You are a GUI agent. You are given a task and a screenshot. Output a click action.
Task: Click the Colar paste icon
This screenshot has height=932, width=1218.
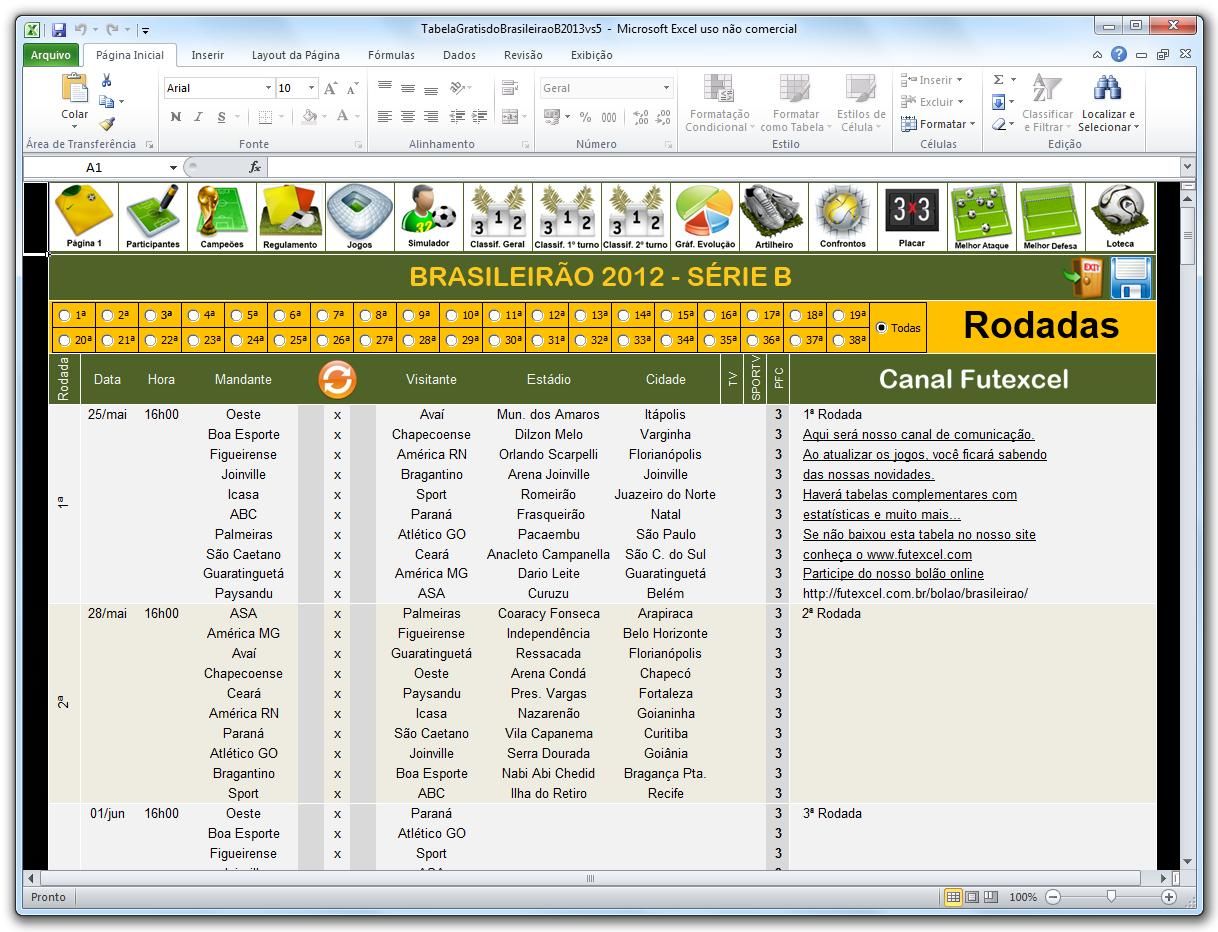tap(75, 90)
